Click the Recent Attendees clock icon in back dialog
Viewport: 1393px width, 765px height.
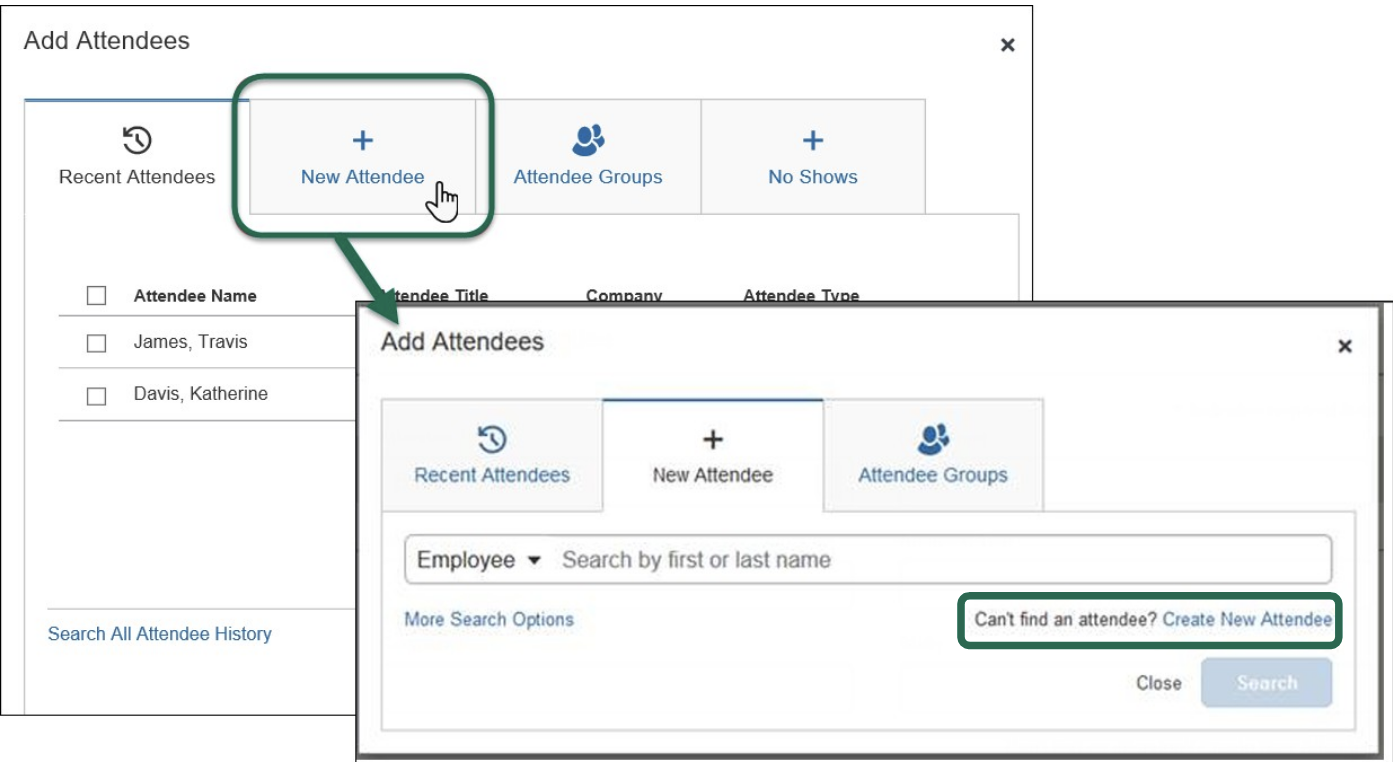137,141
